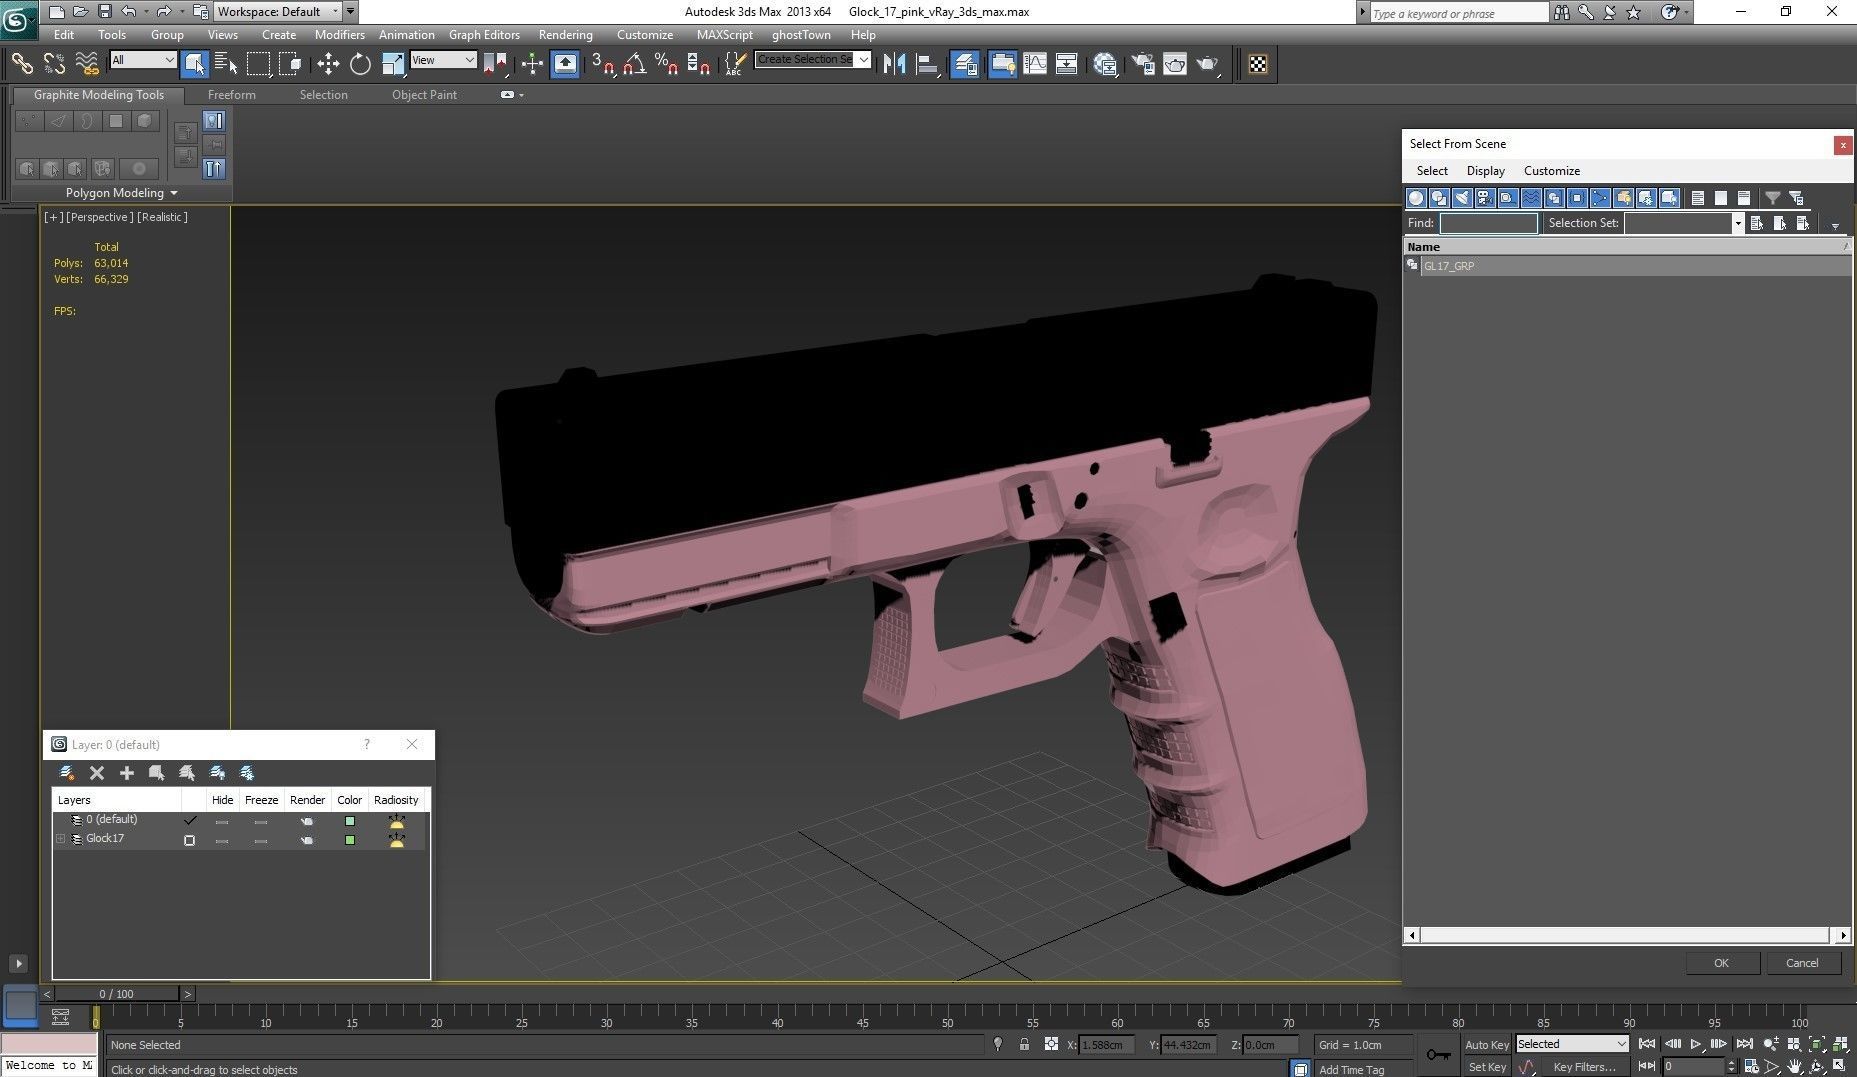The image size is (1857, 1077).
Task: Toggle the Angle Snap icon
Action: pos(634,64)
